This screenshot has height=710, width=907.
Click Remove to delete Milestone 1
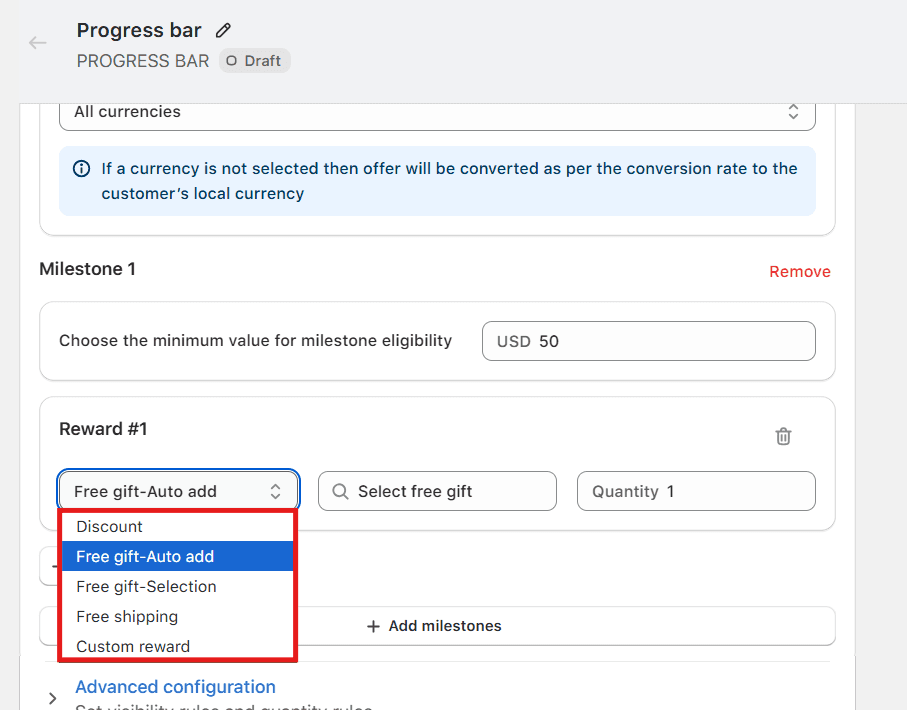pyautogui.click(x=799, y=271)
